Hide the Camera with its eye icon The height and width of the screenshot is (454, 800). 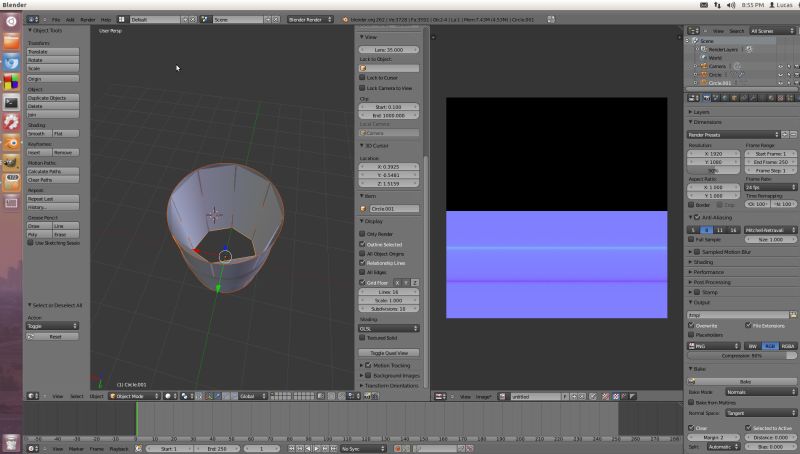(780, 66)
